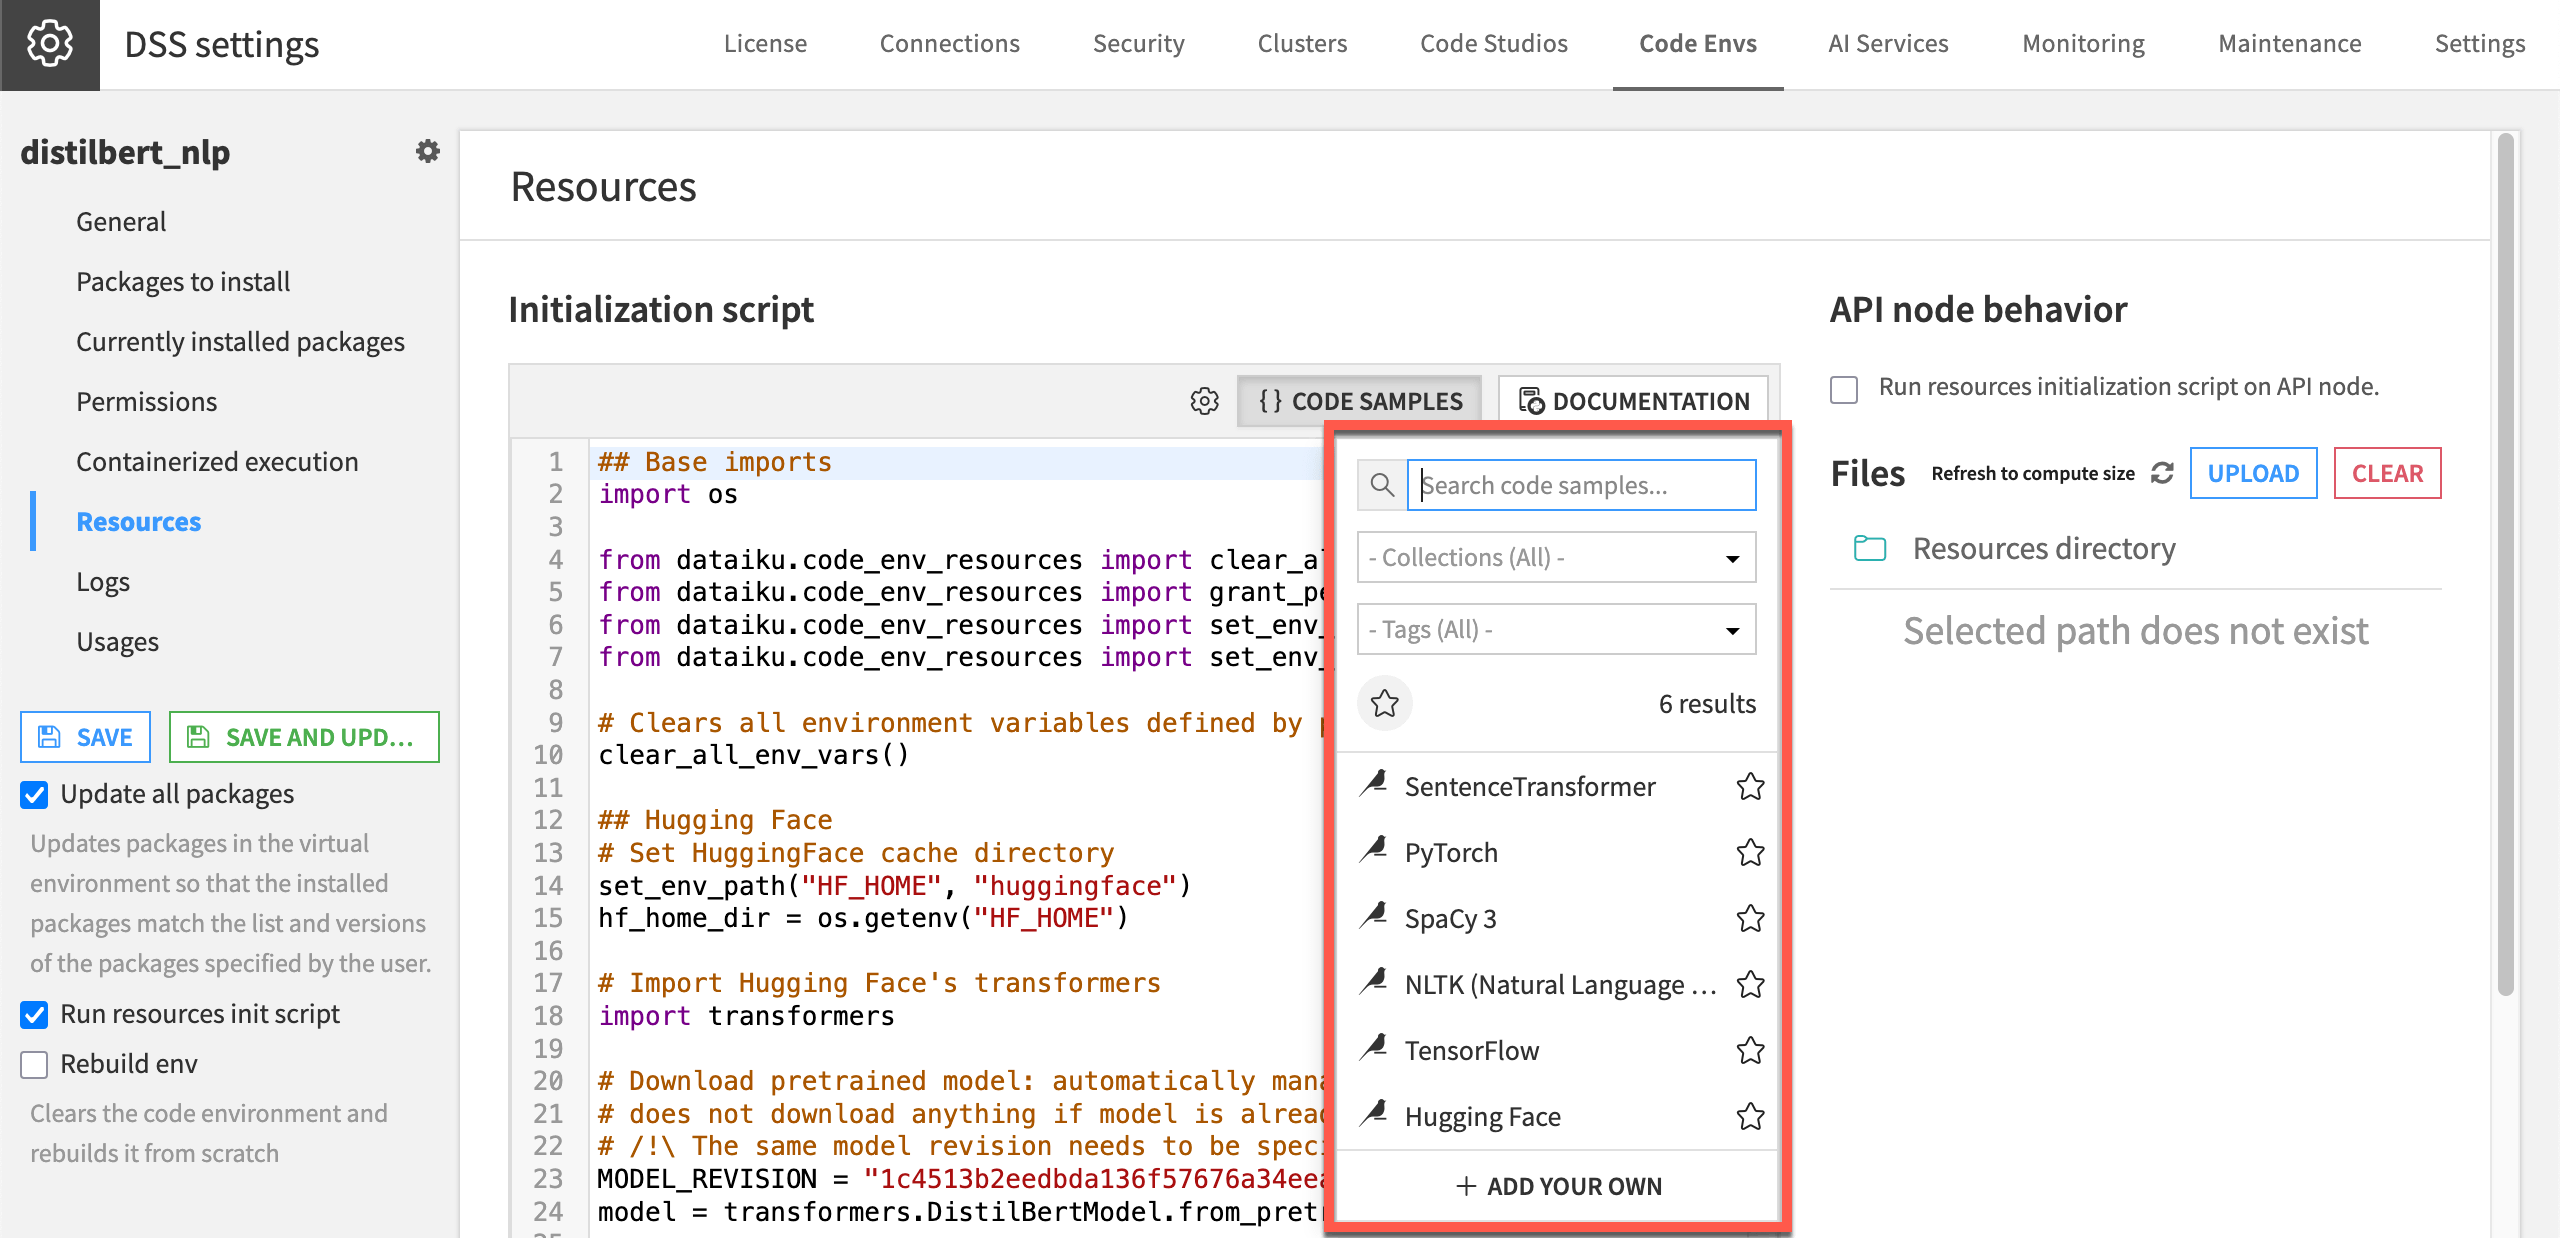
Task: Enable the Rebuild env checkbox
Action: pos(35,1065)
